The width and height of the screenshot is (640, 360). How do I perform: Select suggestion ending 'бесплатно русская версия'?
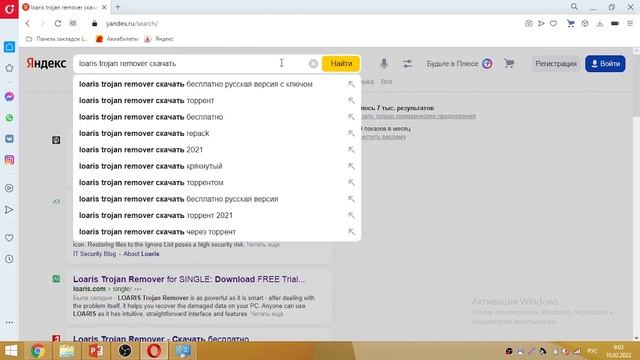pos(217,199)
